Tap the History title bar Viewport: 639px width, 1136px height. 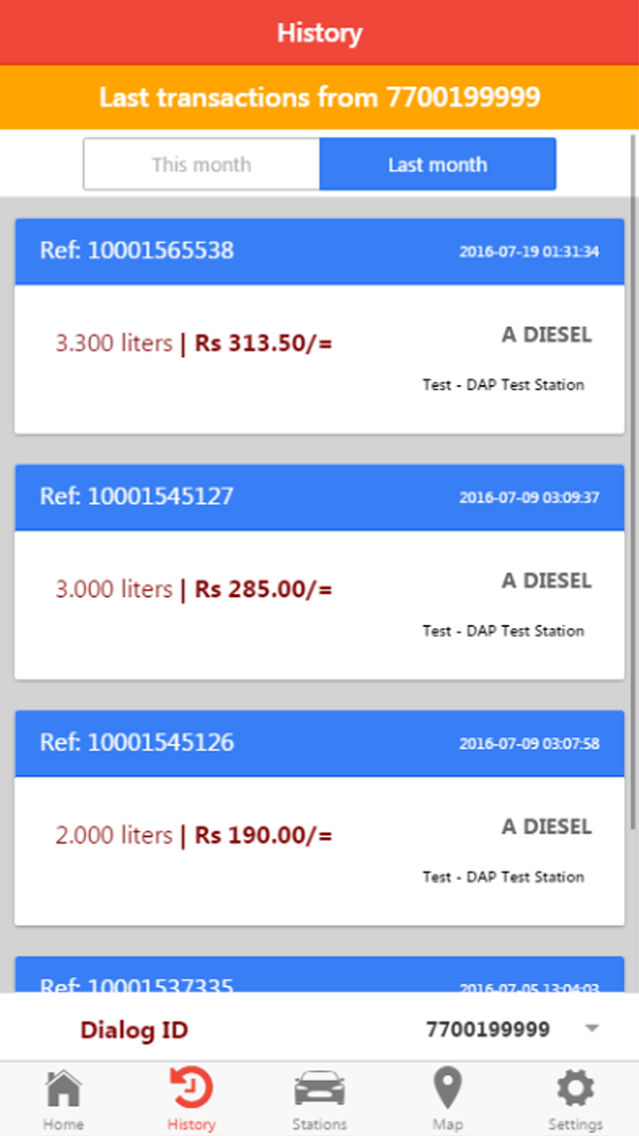coord(320,33)
